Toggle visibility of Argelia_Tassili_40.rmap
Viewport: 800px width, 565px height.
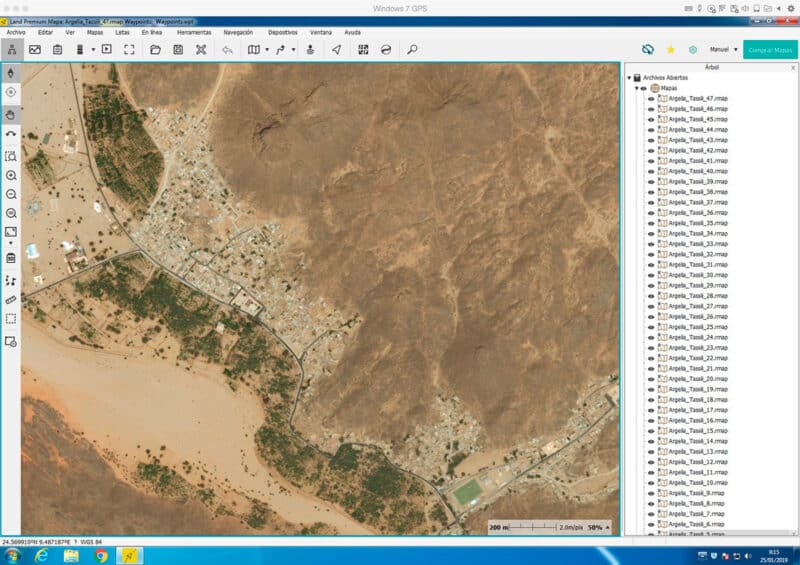(651, 171)
